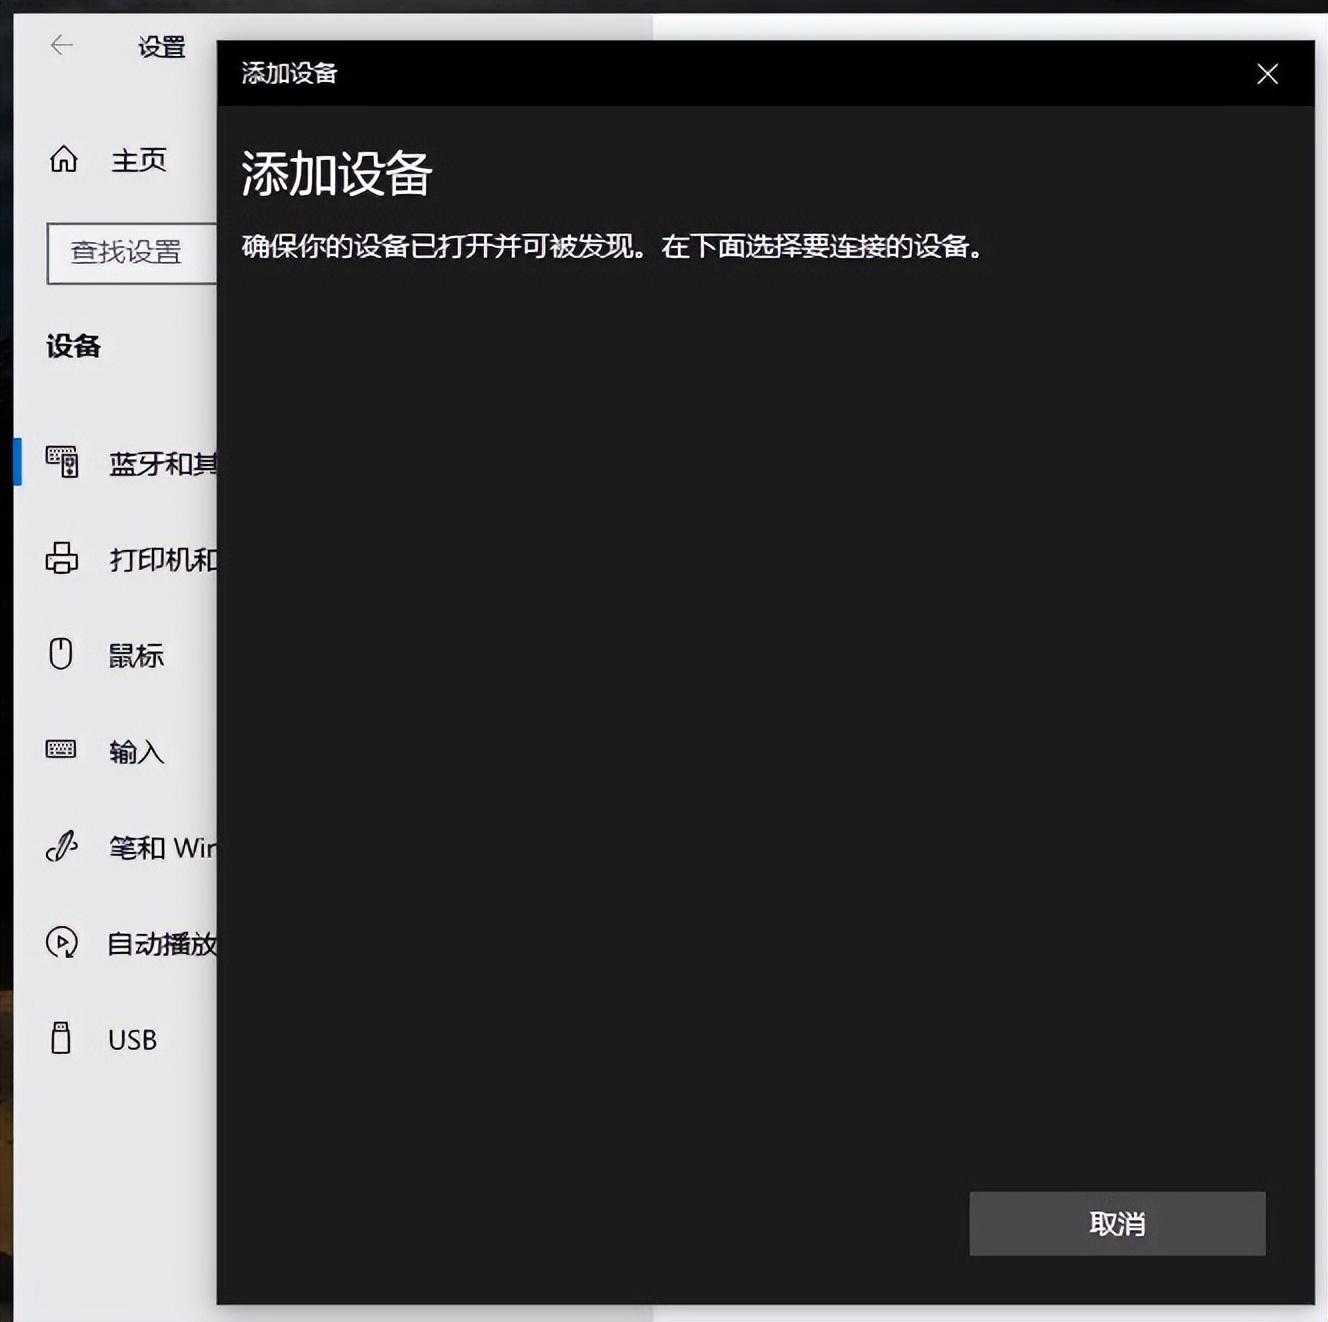Click the home icon beside 主页
The height and width of the screenshot is (1322, 1328).
[62, 160]
